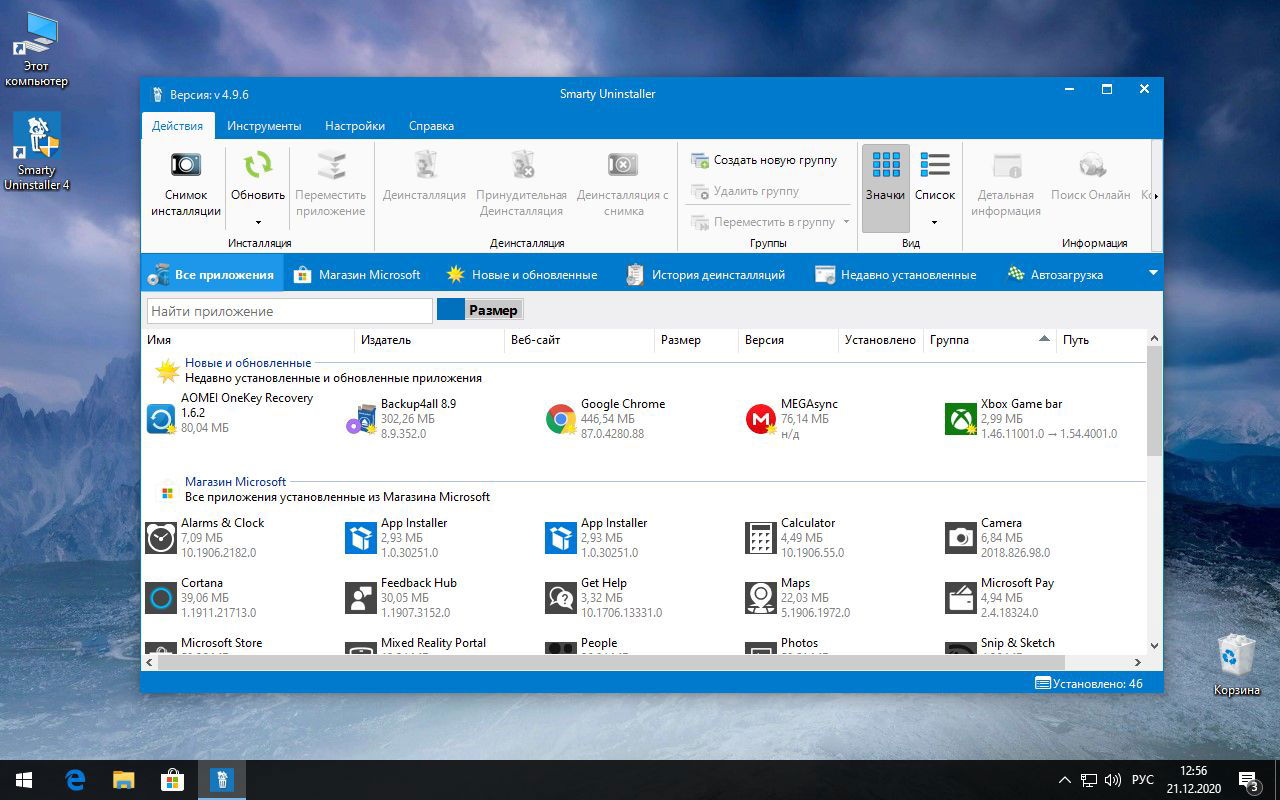1280x800 pixels.
Task: Click the Детальная информация icon
Action: point(1006,165)
